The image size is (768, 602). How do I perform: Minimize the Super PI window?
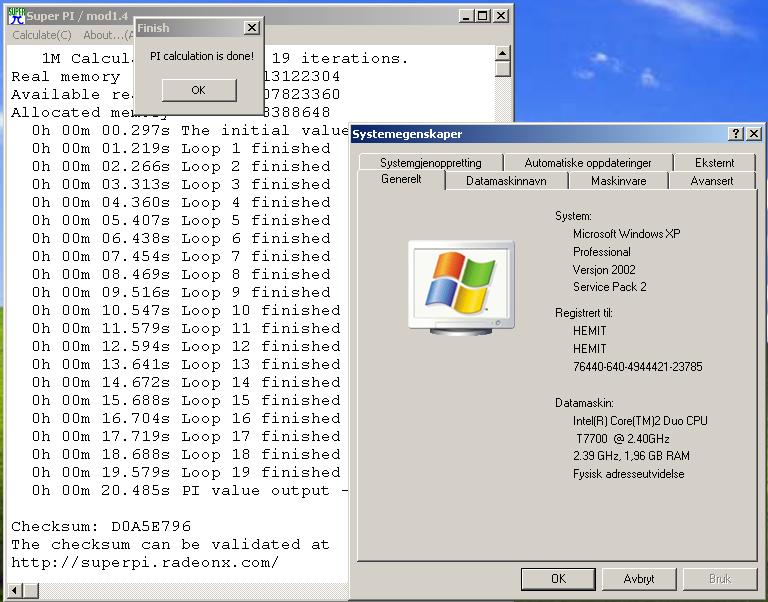point(466,16)
